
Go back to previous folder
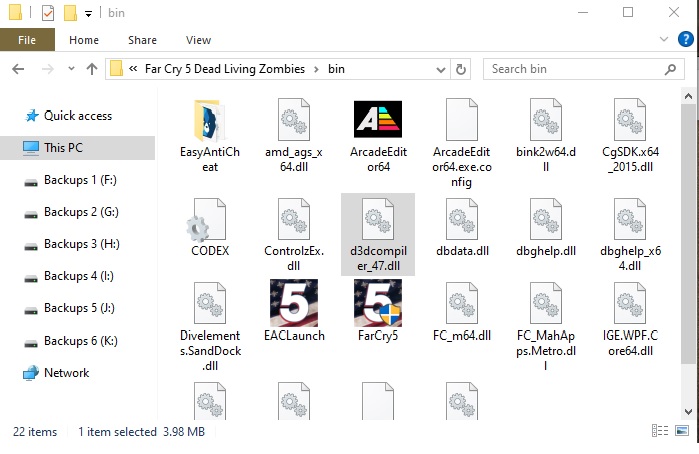pos(18,69)
